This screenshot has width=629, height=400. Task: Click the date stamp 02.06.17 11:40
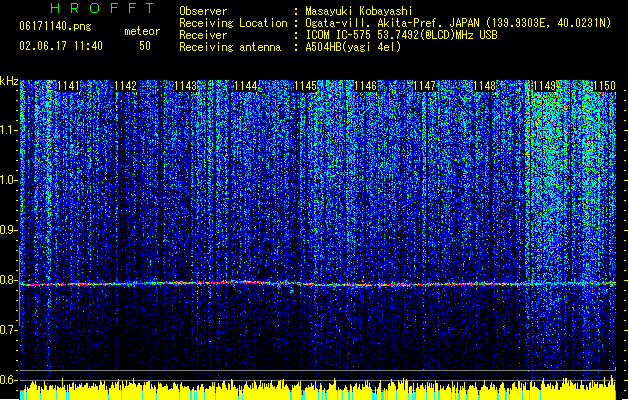pyautogui.click(x=61, y=46)
